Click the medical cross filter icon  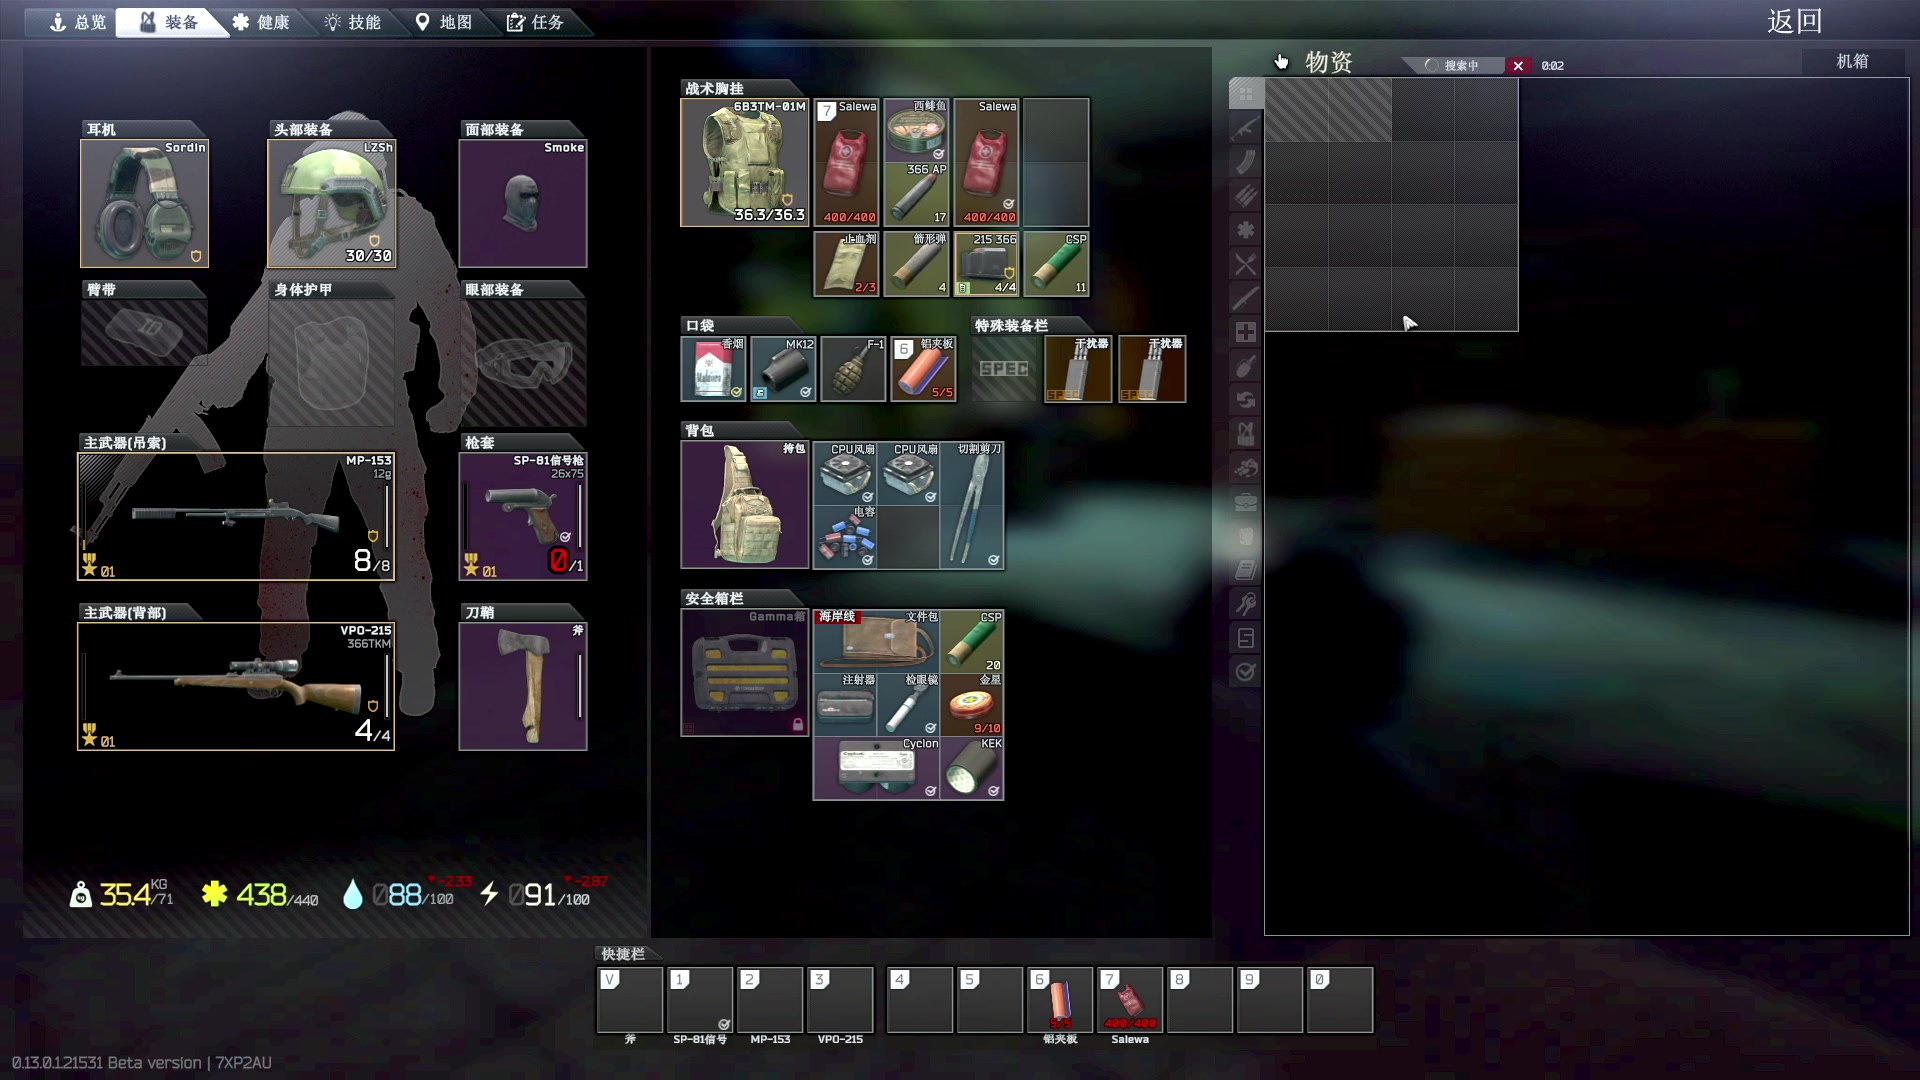coord(1245,332)
